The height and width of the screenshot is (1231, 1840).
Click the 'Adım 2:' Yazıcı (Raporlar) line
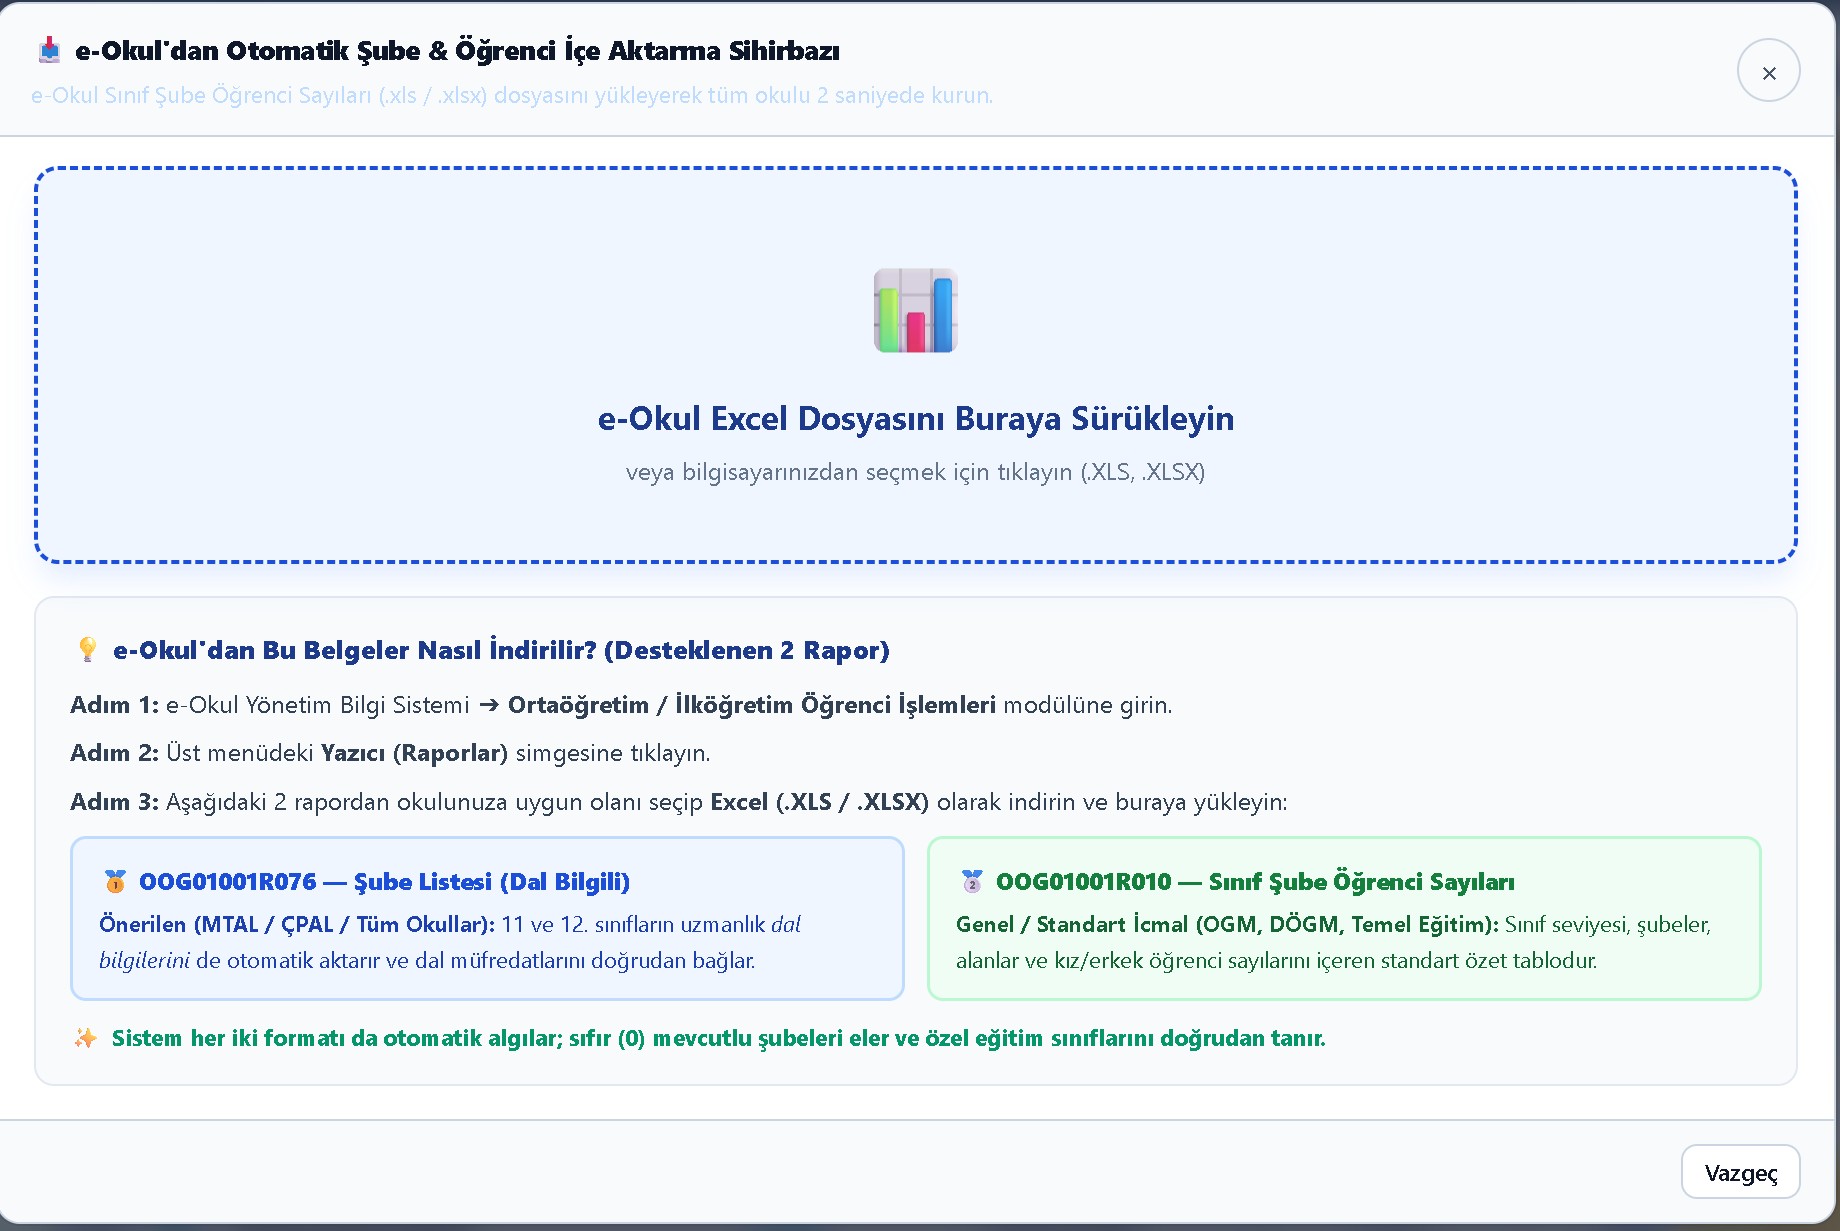point(390,753)
